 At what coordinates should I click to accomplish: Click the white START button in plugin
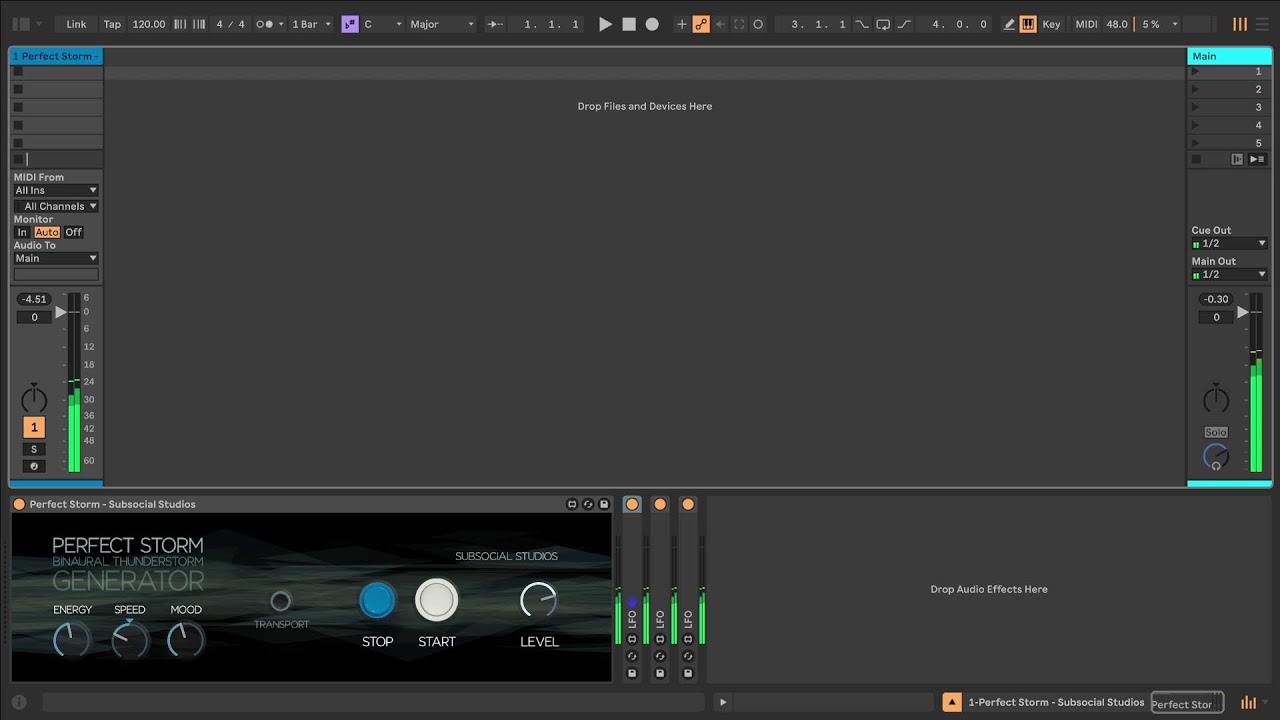[x=436, y=600]
